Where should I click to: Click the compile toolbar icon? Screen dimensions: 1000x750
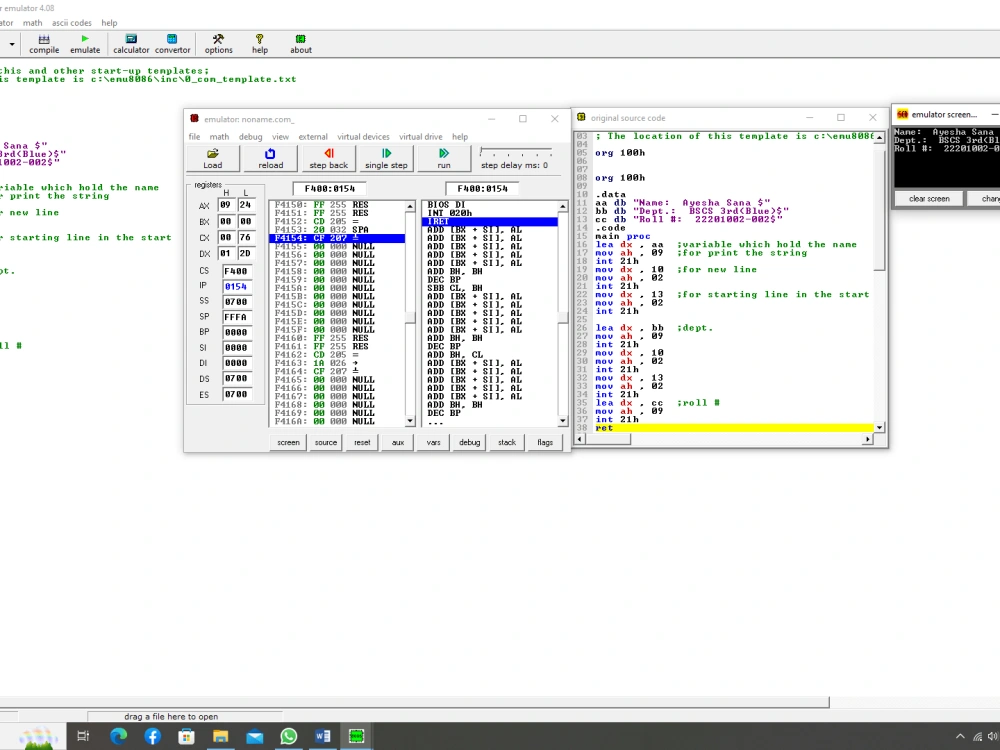pyautogui.click(x=44, y=44)
